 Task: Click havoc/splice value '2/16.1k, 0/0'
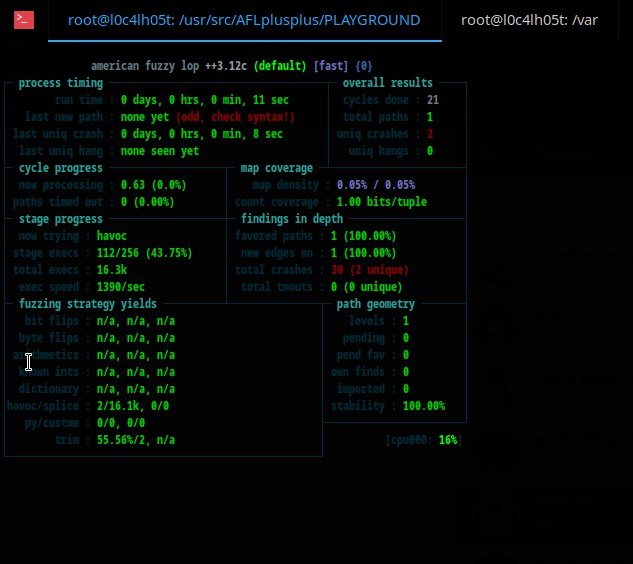132,406
